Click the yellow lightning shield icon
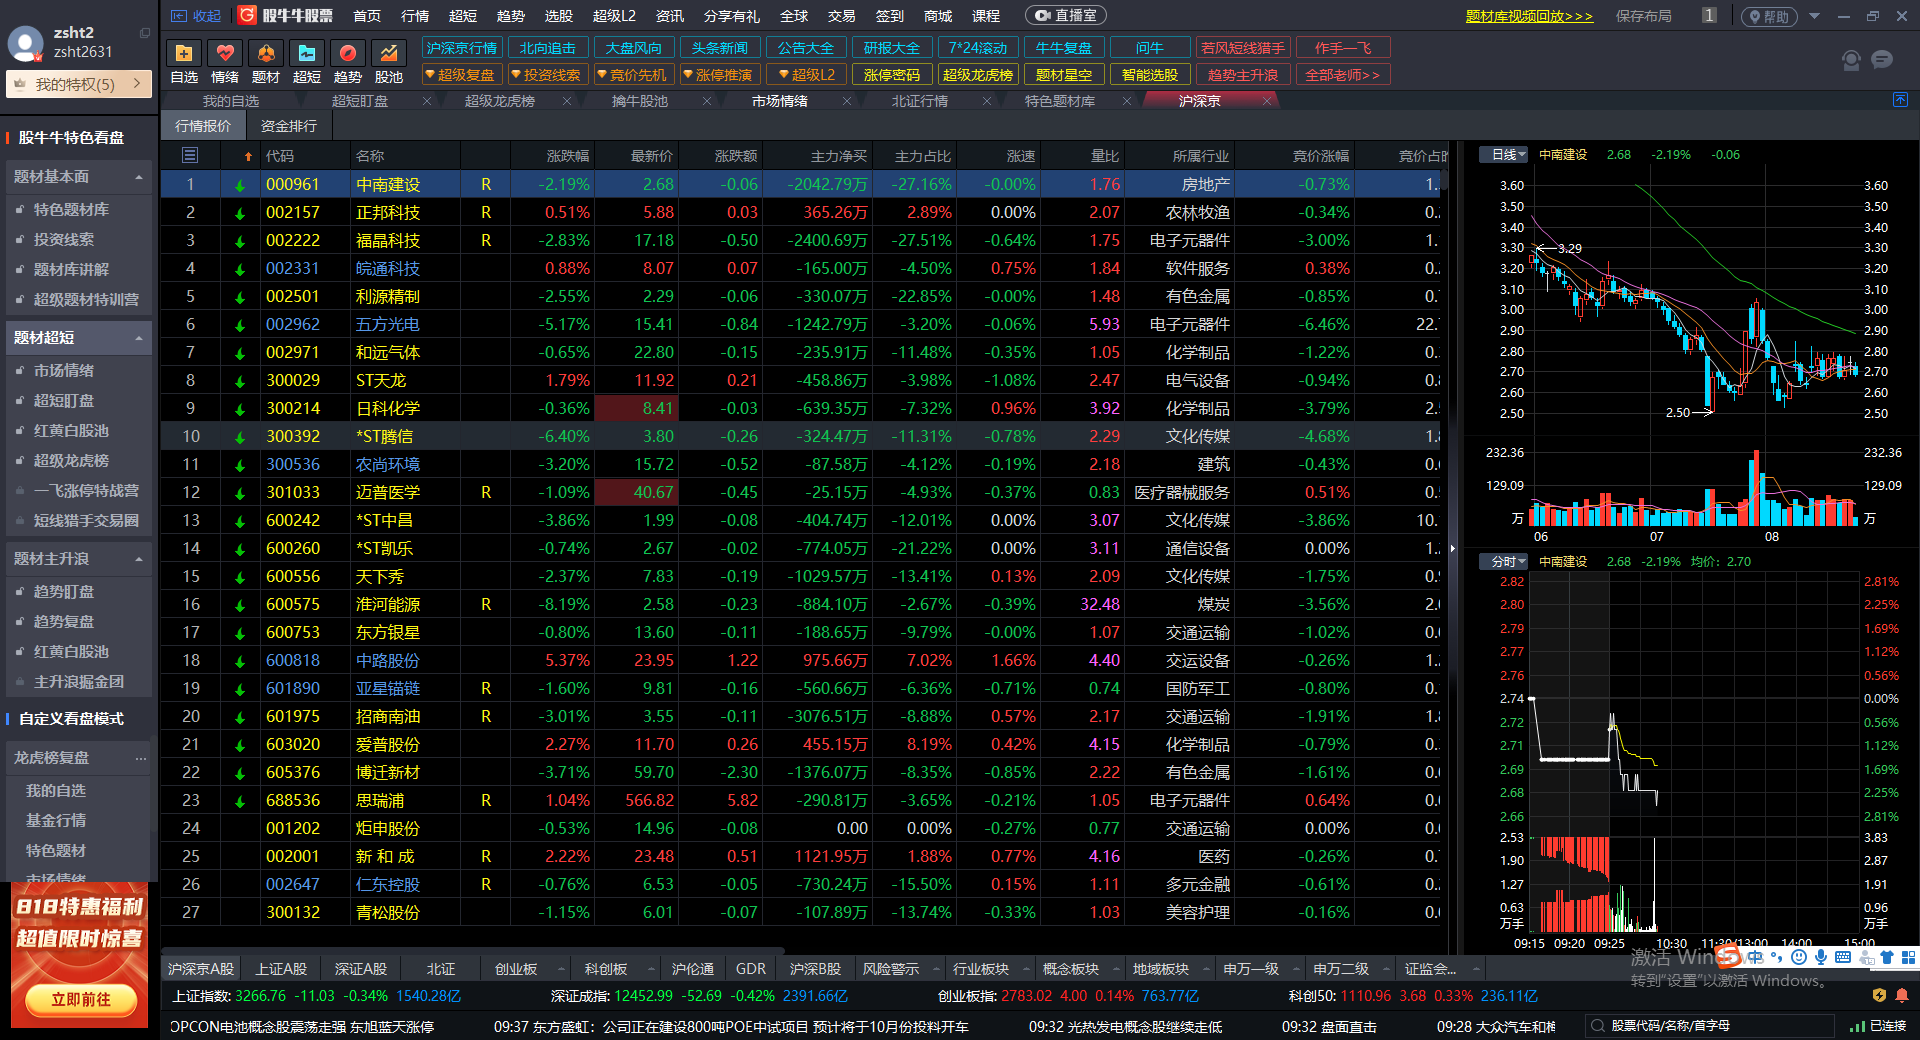 point(1879,995)
